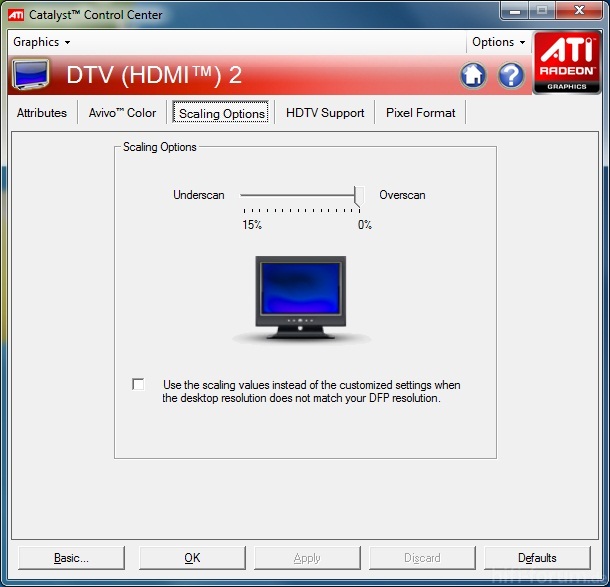The image size is (610, 587).
Task: Close the Catalyst Control Center window
Action: tap(579, 11)
